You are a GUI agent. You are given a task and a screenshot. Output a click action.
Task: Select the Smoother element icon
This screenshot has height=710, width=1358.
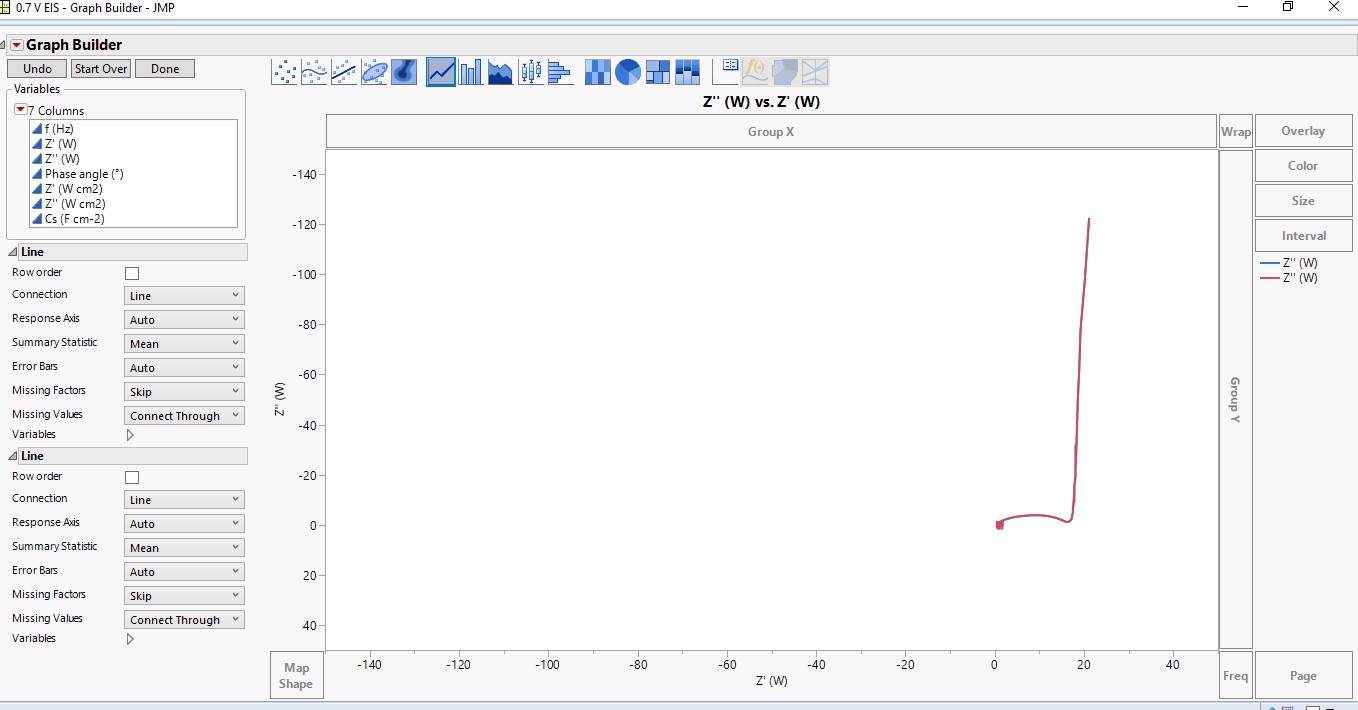point(313,71)
